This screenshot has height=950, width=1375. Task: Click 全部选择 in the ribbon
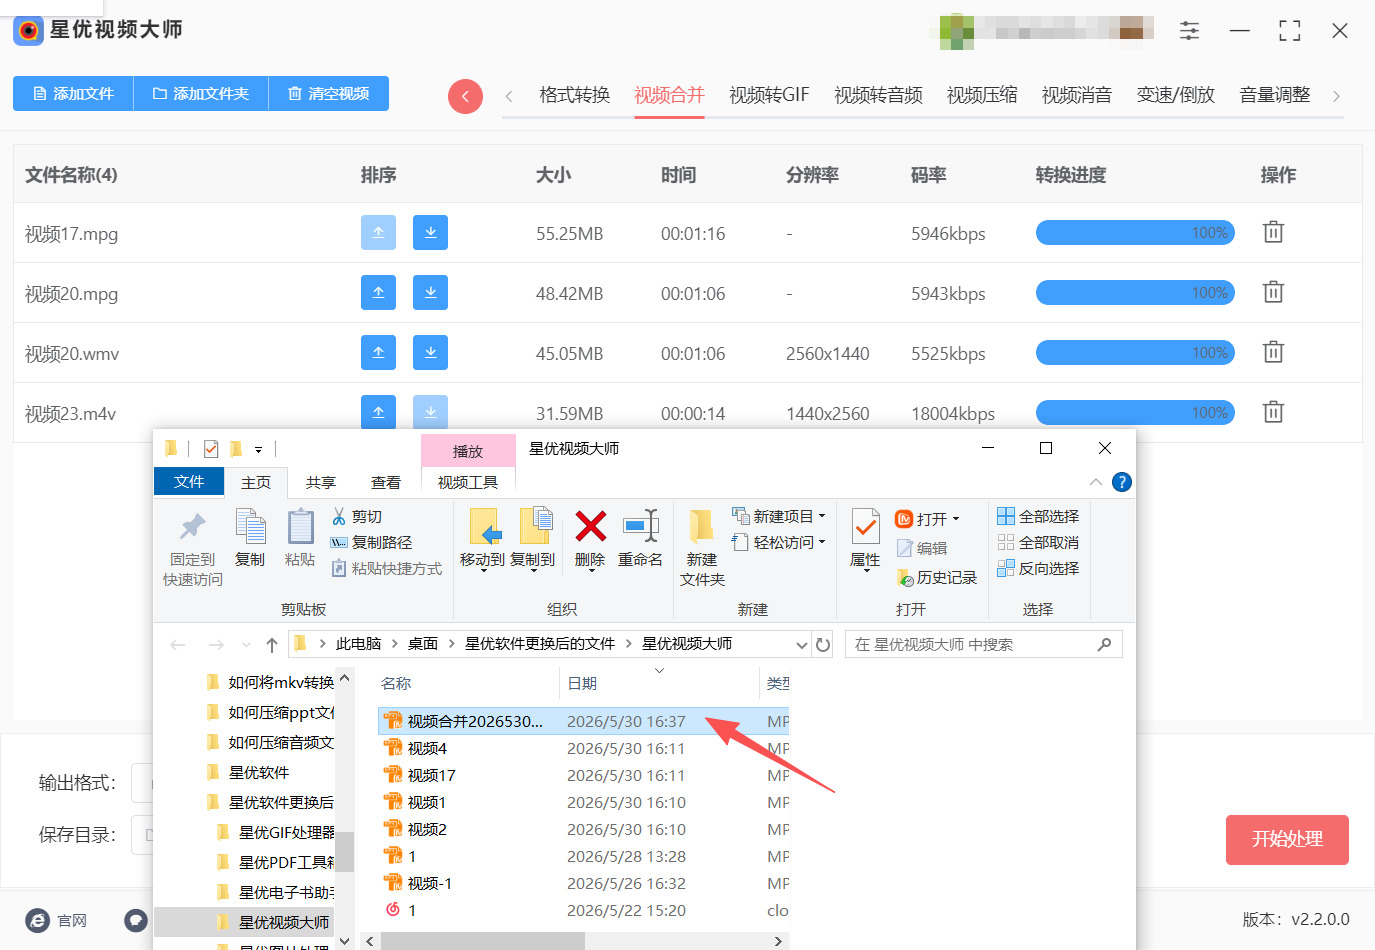[x=1038, y=517]
